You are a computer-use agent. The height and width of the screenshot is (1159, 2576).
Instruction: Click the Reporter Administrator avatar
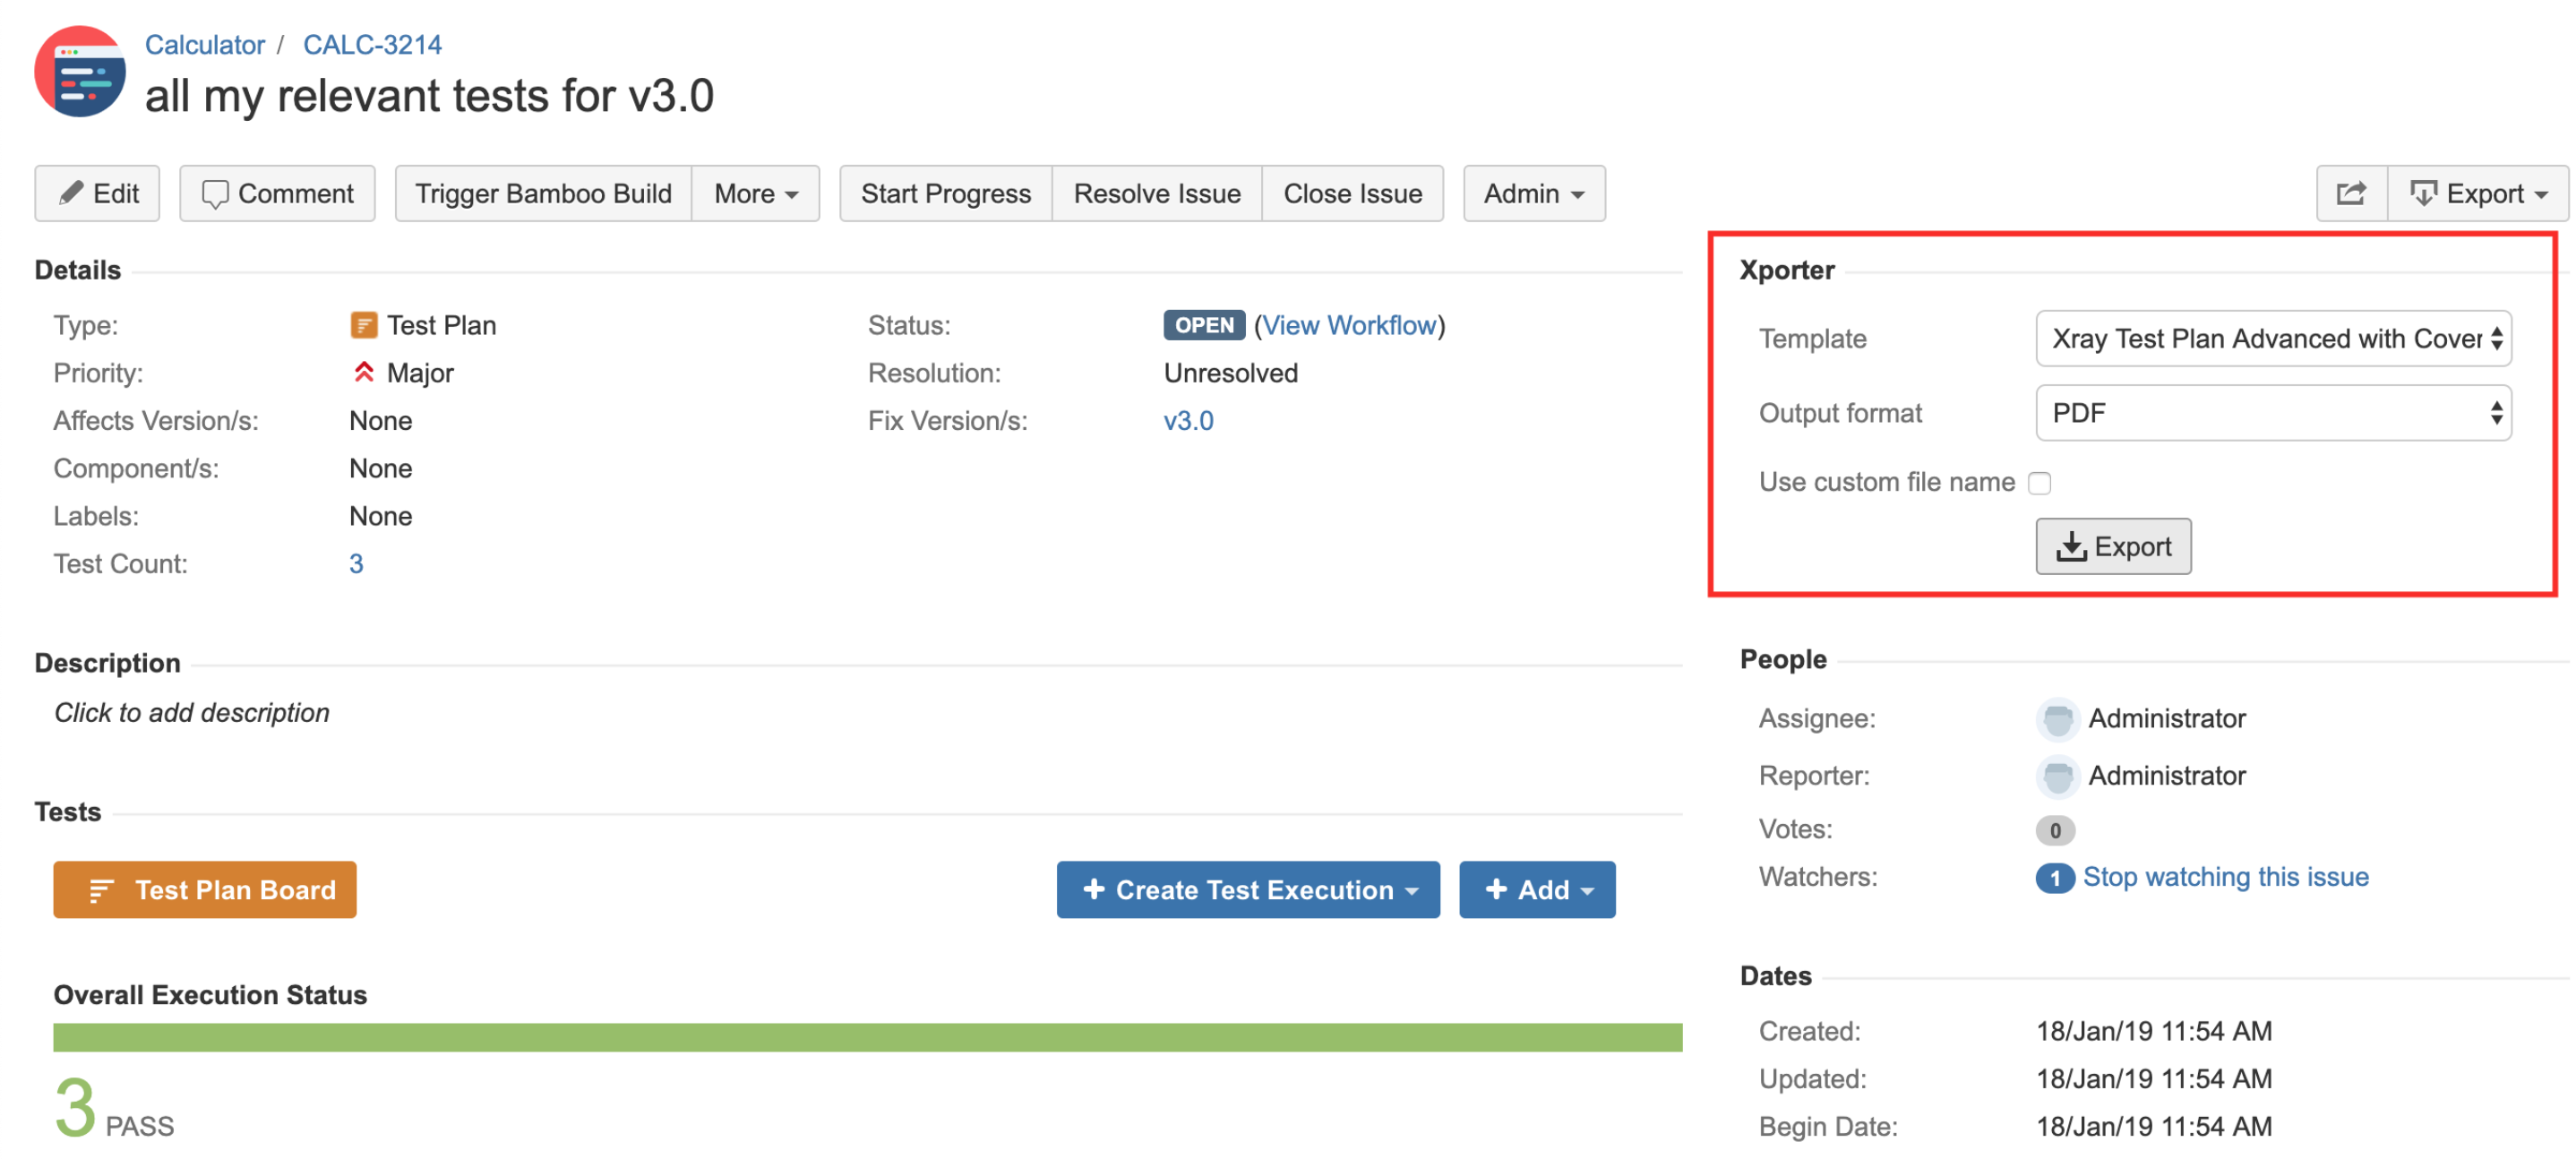2057,775
